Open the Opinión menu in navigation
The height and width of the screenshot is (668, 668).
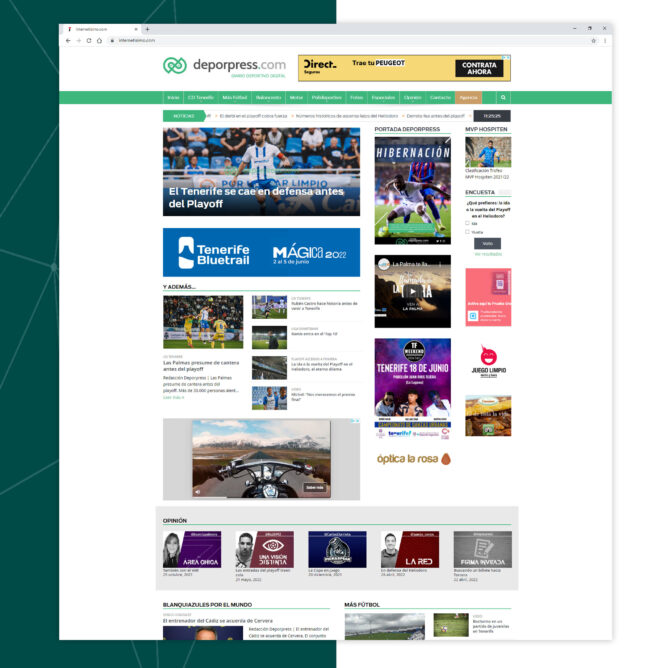click(412, 98)
